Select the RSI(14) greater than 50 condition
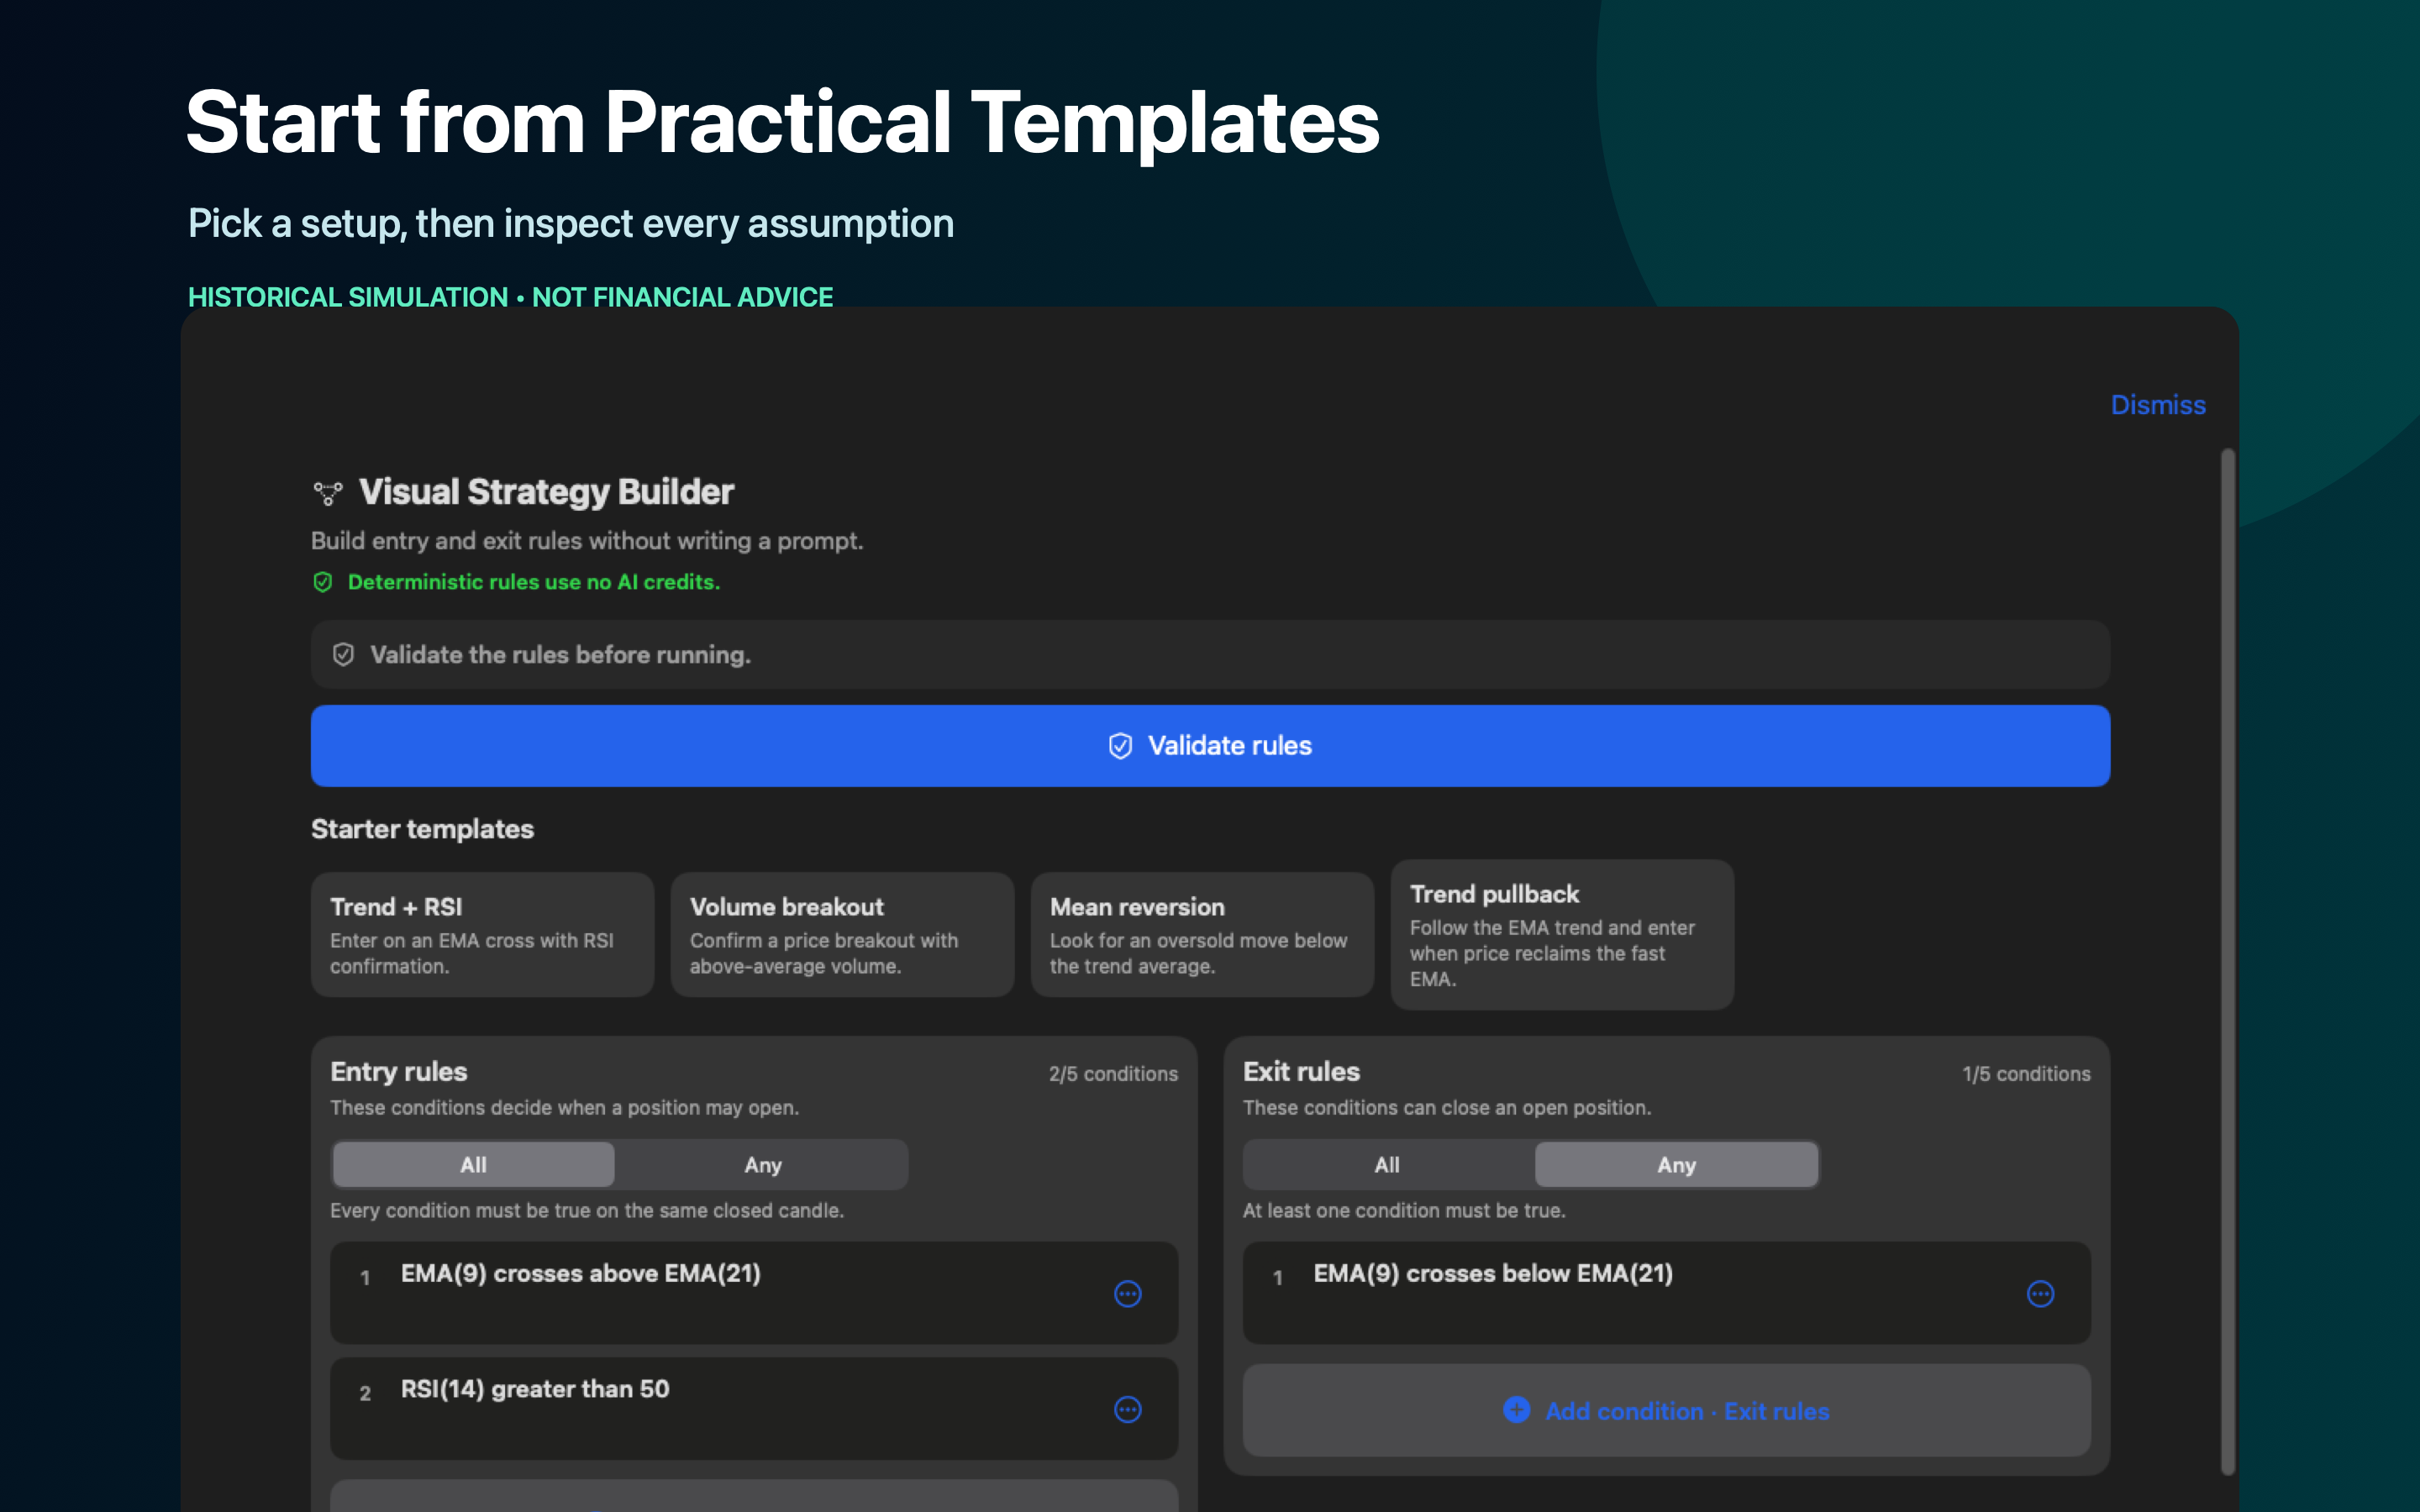Image resolution: width=2420 pixels, height=1512 pixels. 754,1408
